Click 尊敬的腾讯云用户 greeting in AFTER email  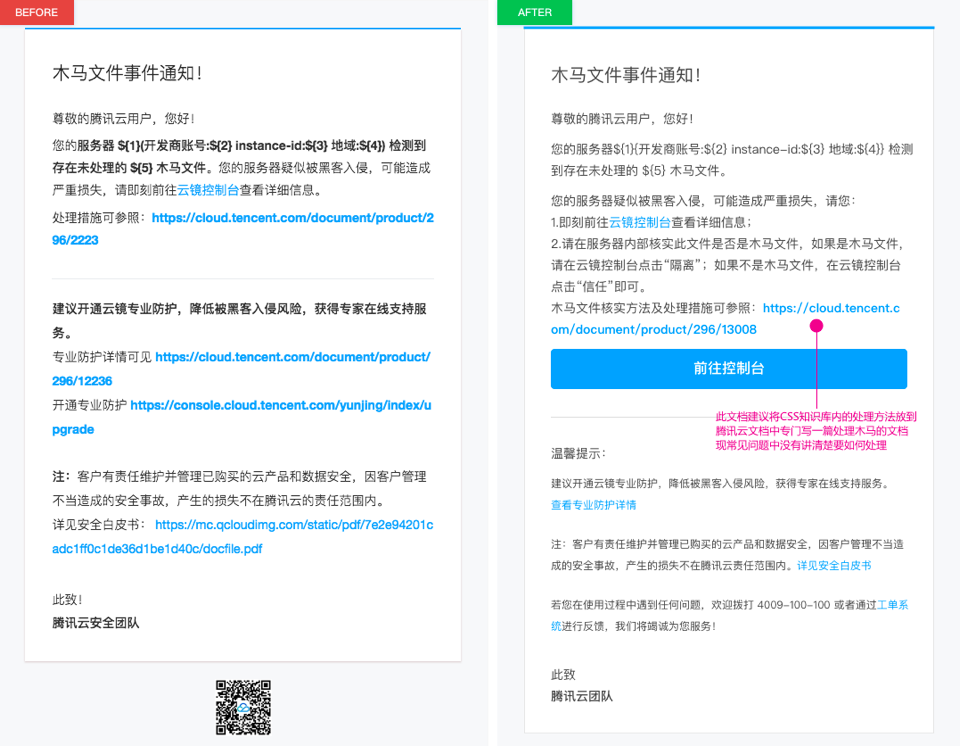click(x=622, y=119)
